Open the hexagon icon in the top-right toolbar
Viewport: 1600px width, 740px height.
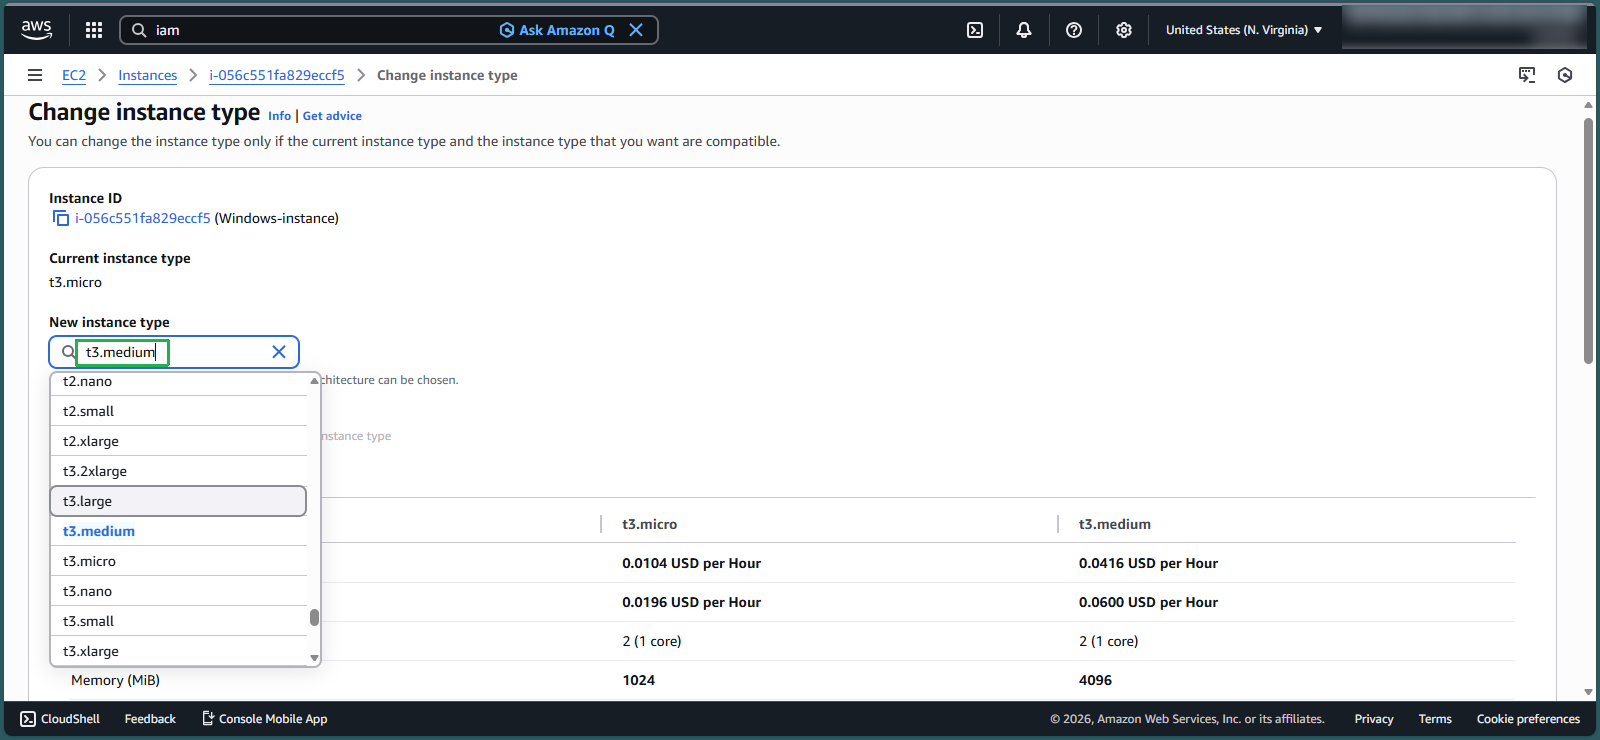tap(1565, 75)
